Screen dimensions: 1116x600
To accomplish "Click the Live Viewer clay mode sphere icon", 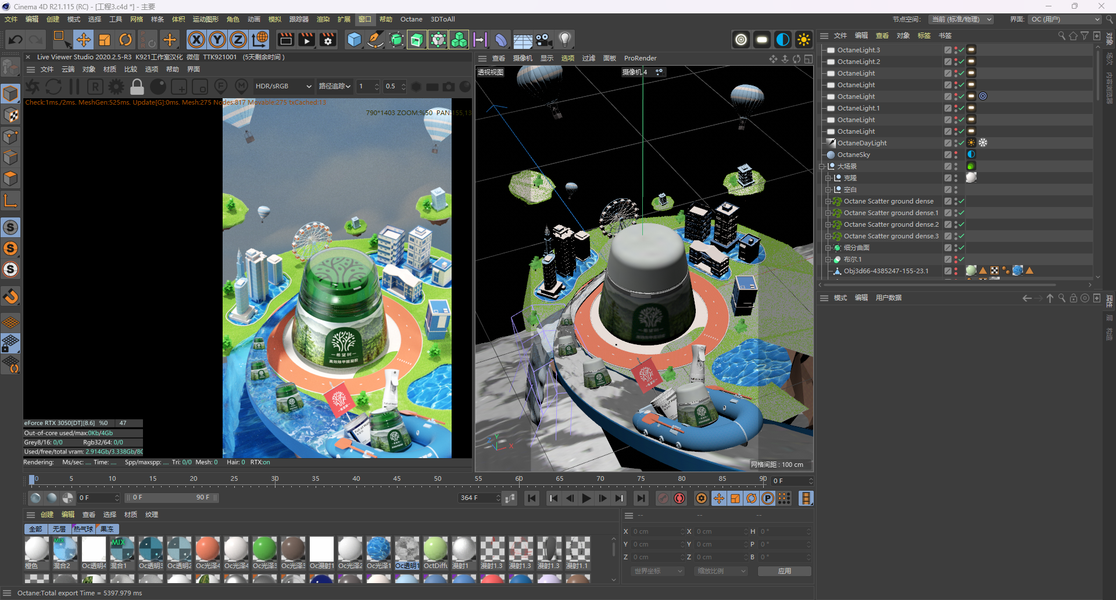I will click(x=158, y=86).
